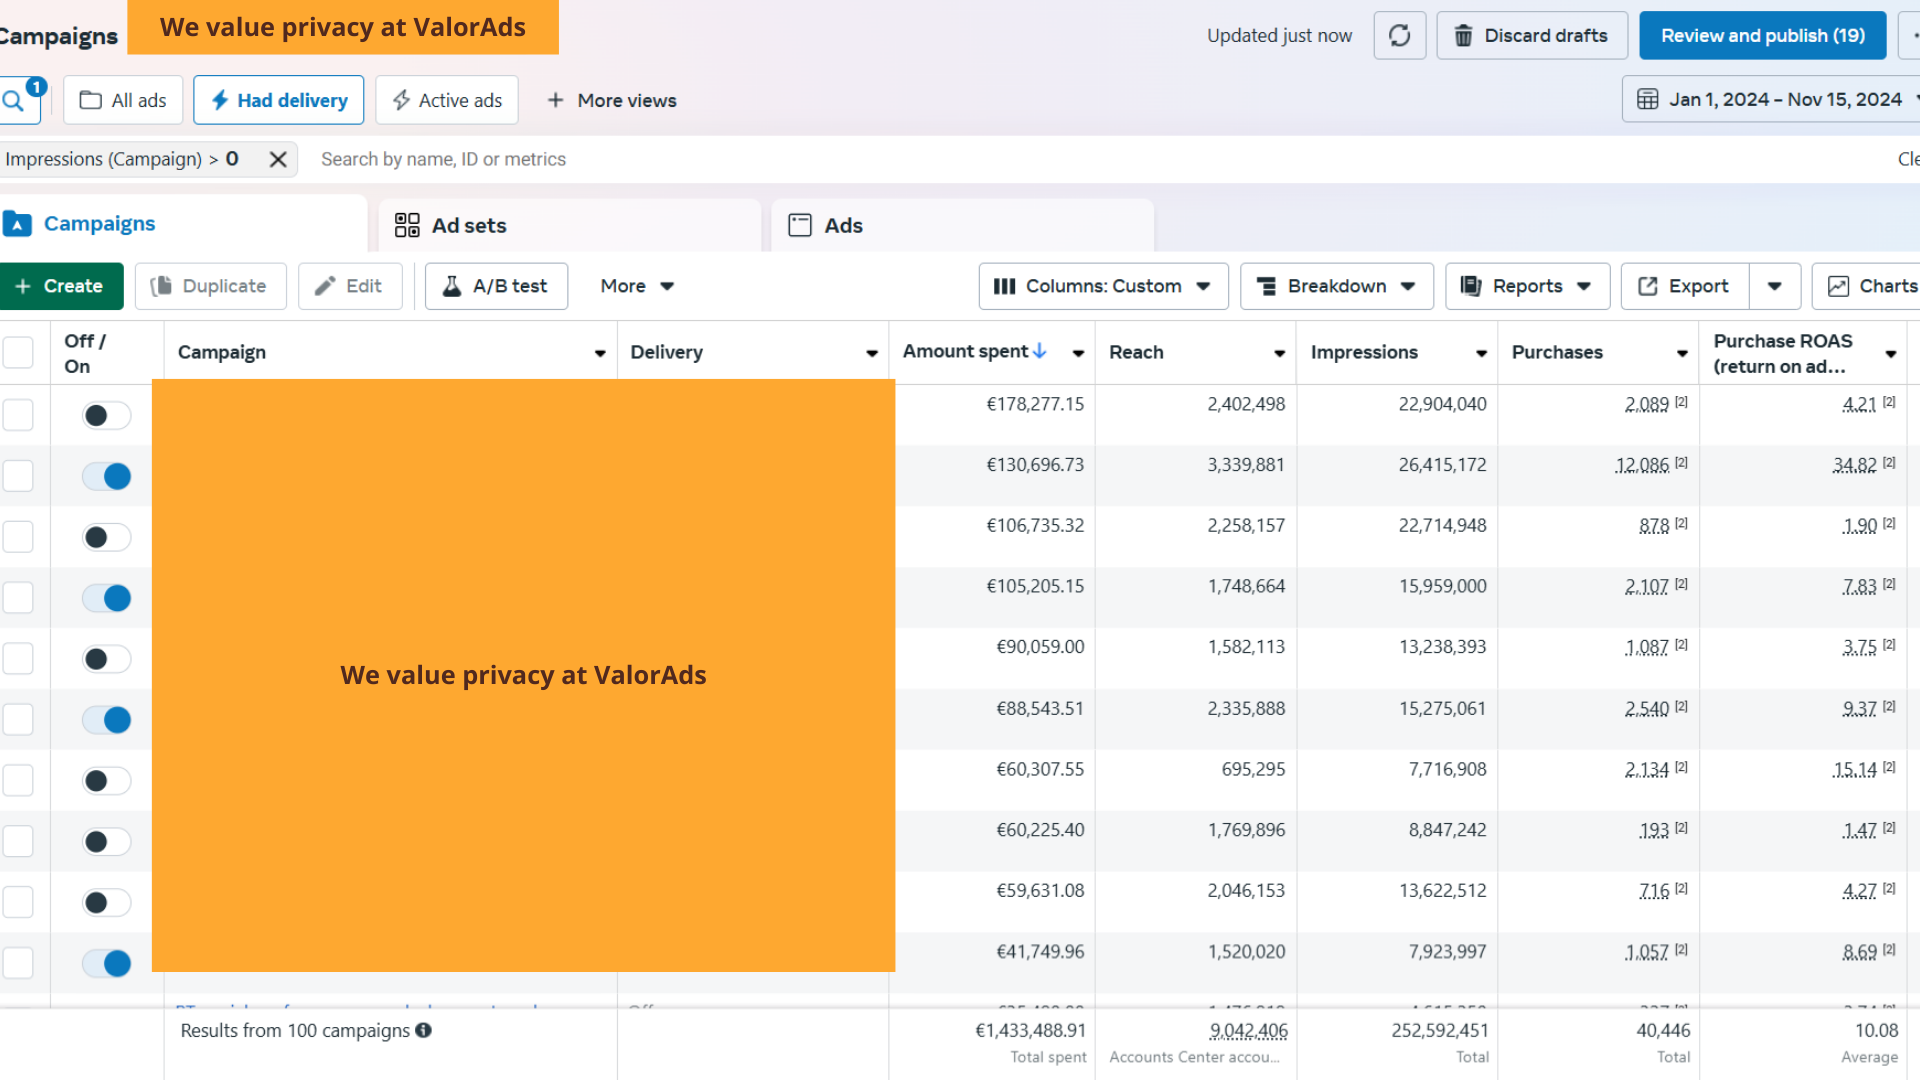Toggle campaign switch in €88,543.51 row

tap(107, 720)
